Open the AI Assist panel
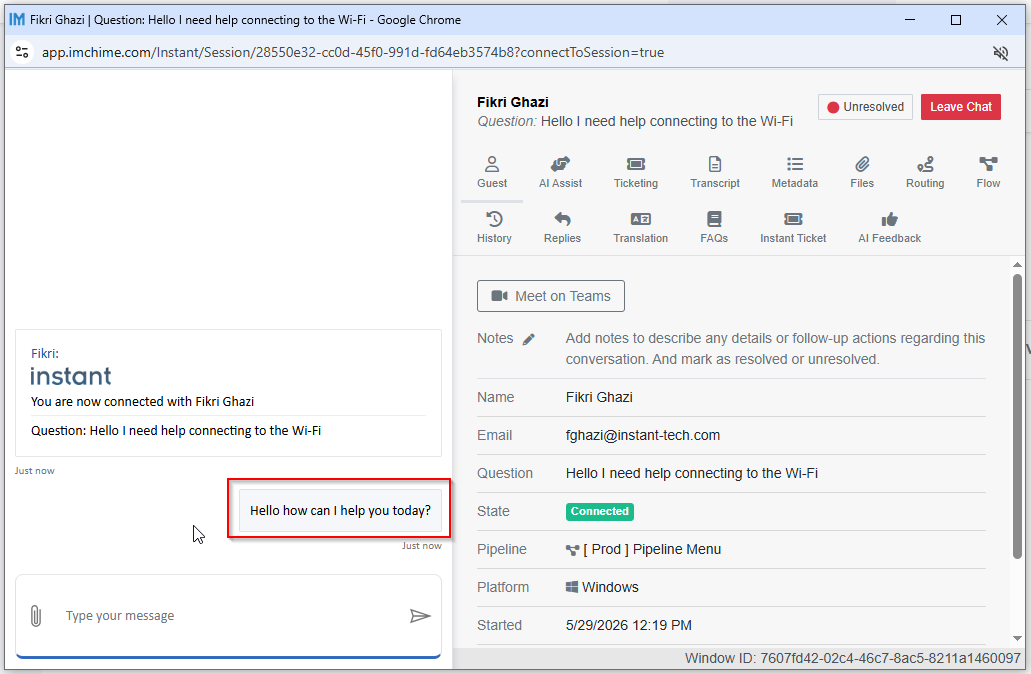The width and height of the screenshot is (1031, 674). pos(560,173)
